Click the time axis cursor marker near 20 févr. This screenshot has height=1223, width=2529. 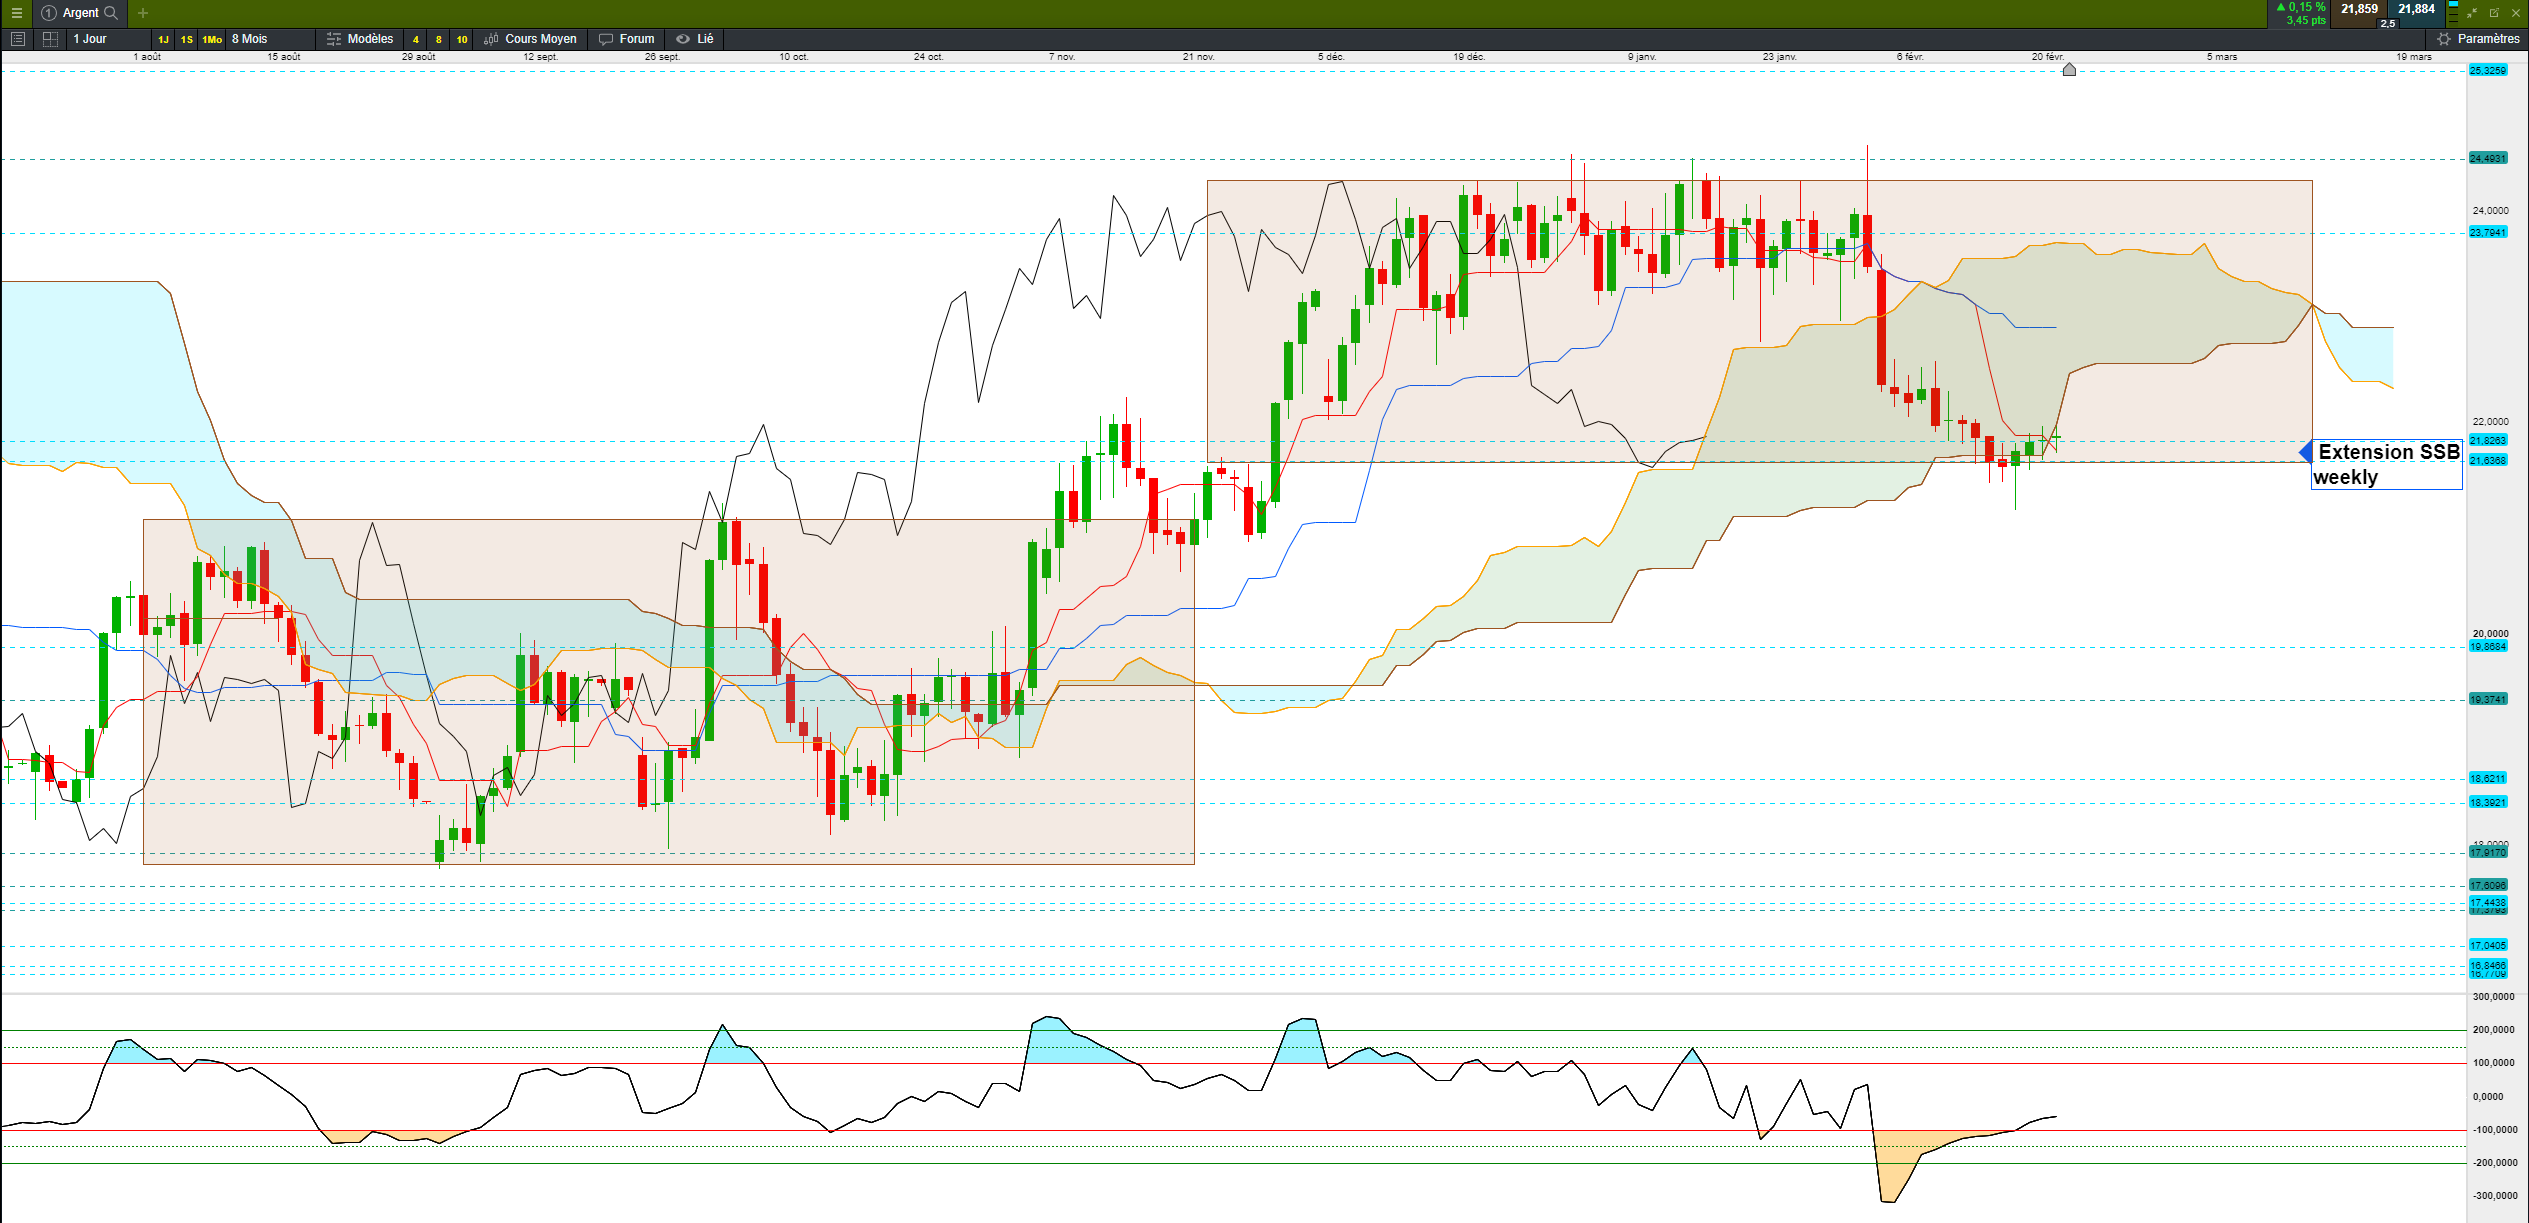pyautogui.click(x=2069, y=69)
